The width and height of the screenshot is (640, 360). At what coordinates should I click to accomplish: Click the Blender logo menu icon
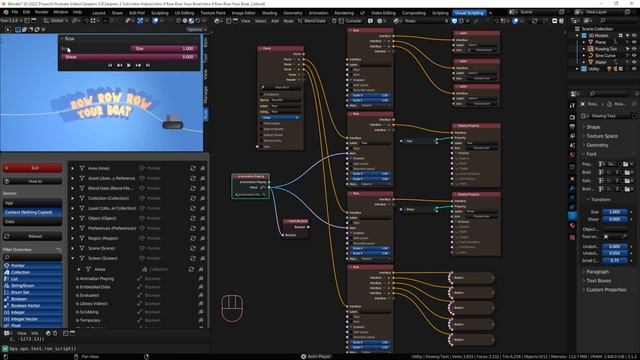[5, 12]
